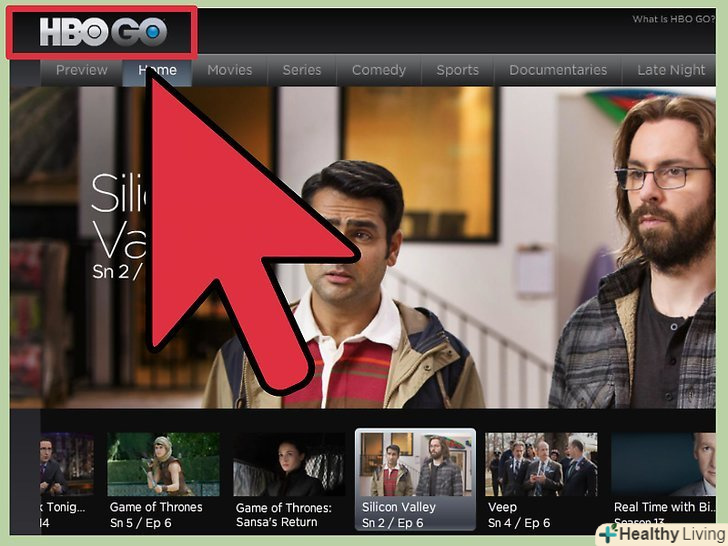Viewport: 728px width, 546px height.
Task: Select the Silicon Valley Sn 2 / Ep 6 thumbnail
Action: [416, 464]
